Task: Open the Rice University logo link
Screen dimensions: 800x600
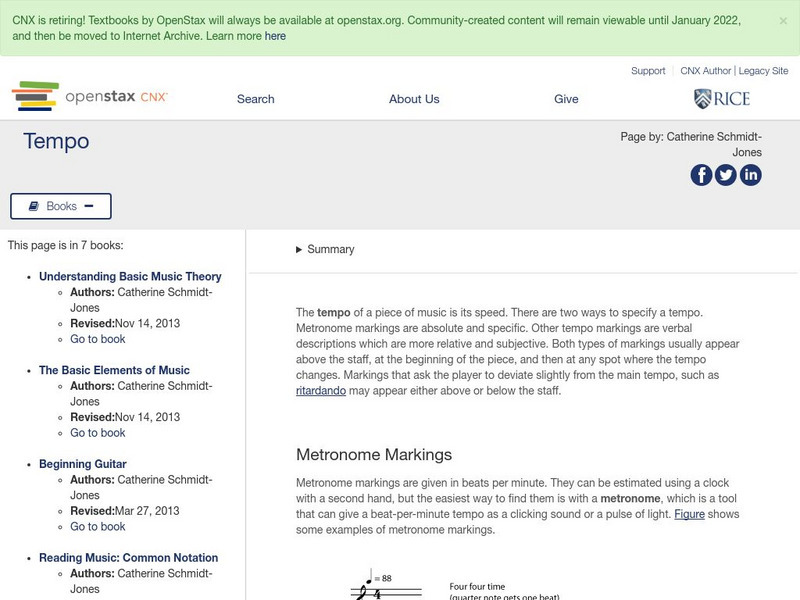Action: (x=721, y=98)
